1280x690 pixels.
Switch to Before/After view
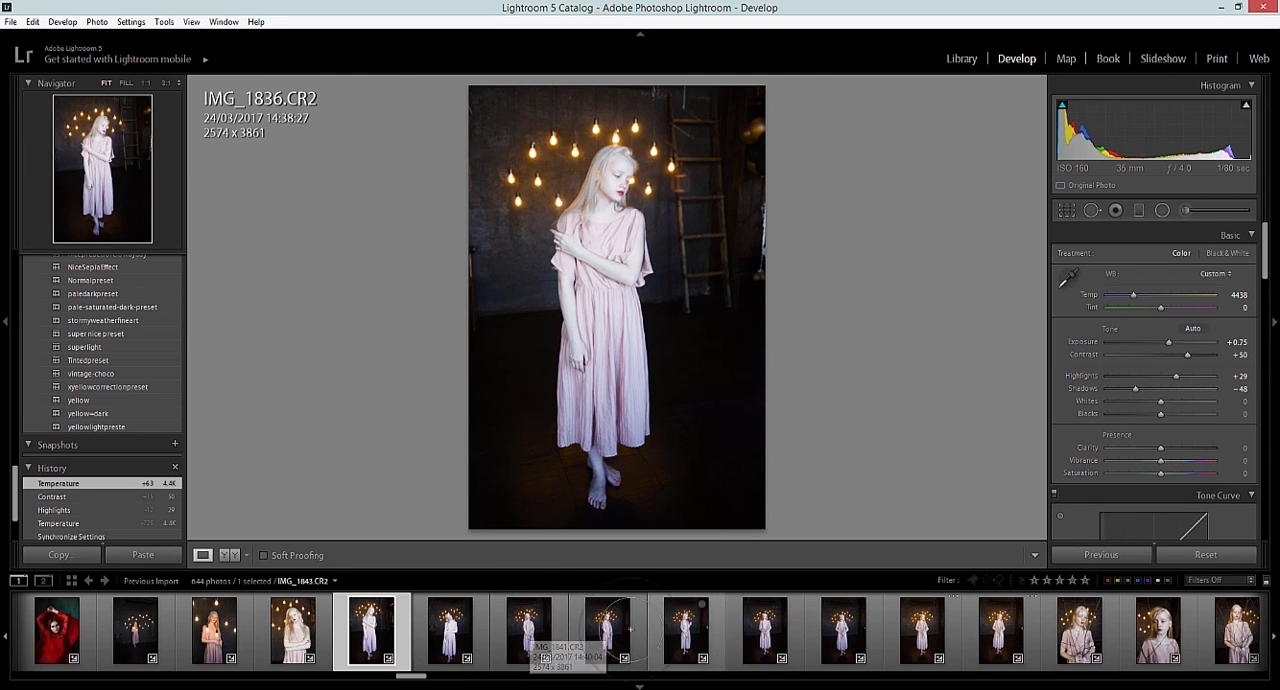pyautogui.click(x=230, y=555)
